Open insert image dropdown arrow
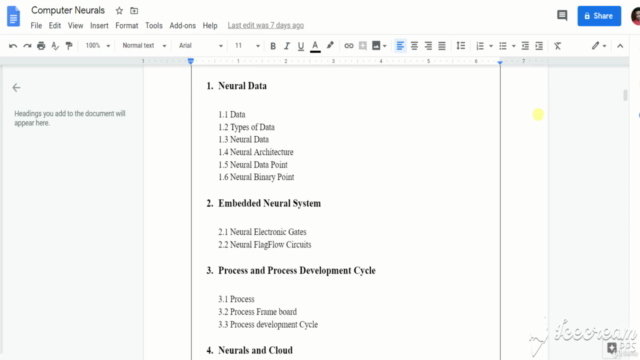640x360 pixels. (x=384, y=46)
